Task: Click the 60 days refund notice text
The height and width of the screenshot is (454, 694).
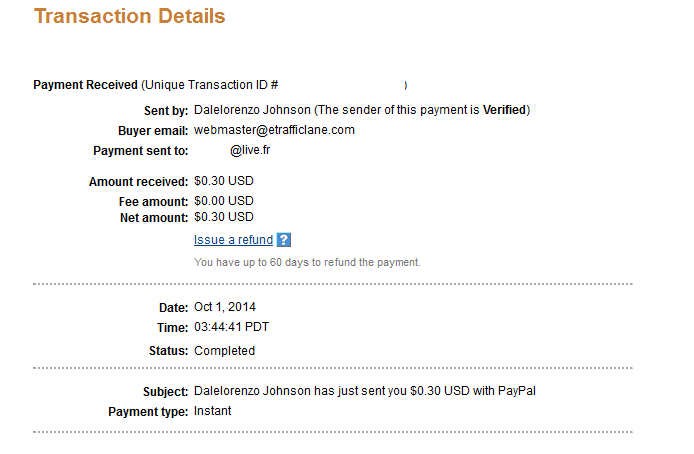Action: (307, 262)
